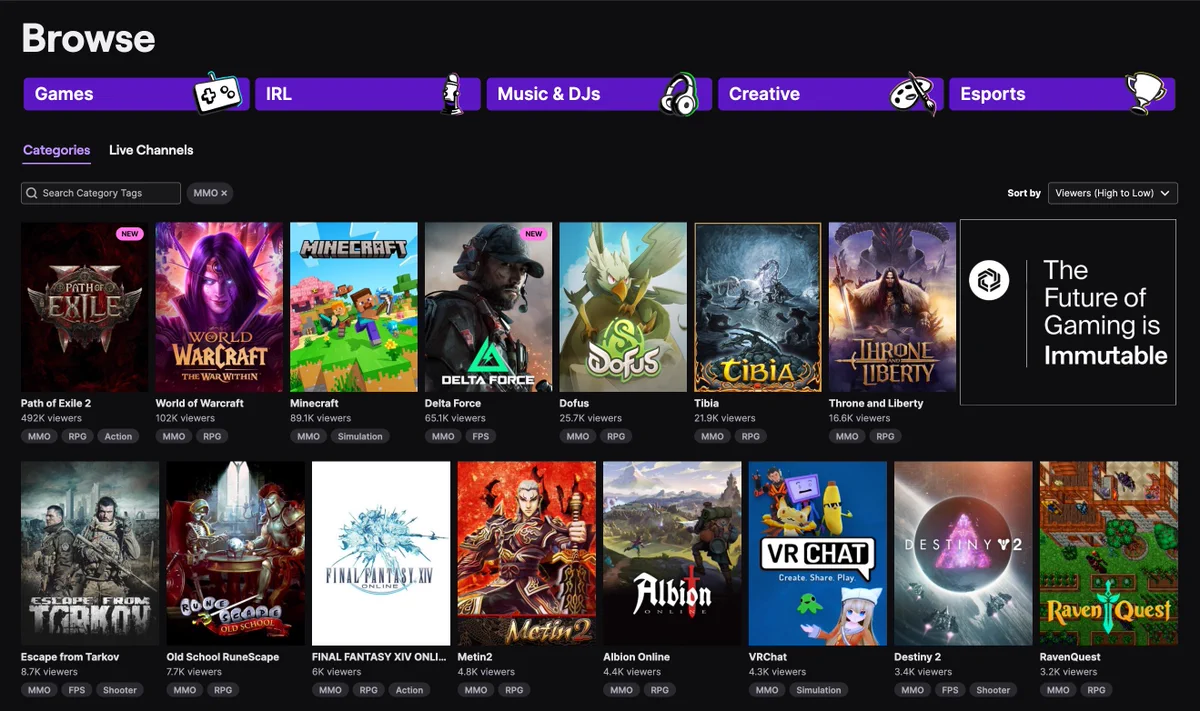Screen dimensions: 1200x711
Task: Click the Action tag under Final Fantasy XIV
Action: [x=409, y=690]
